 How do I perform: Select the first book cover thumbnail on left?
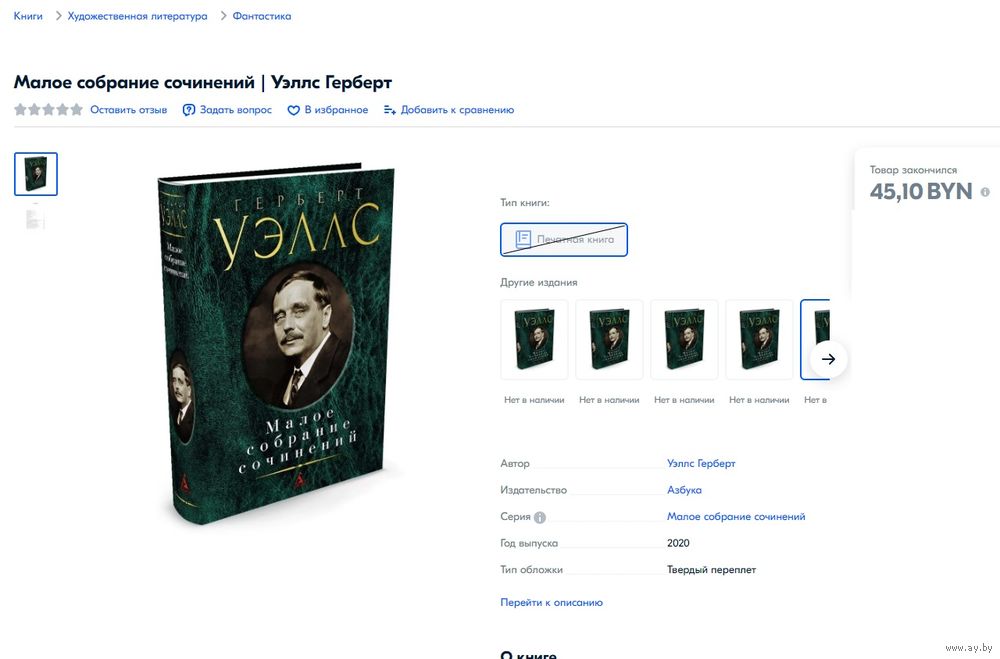click(36, 174)
